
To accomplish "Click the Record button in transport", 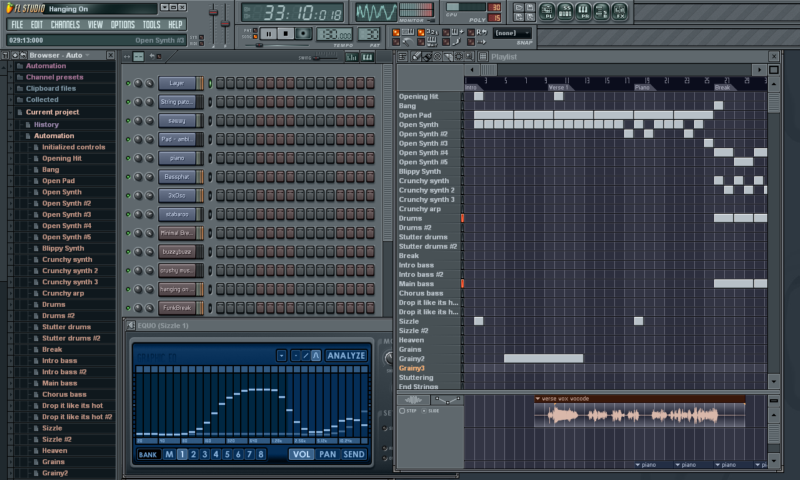I will click(304, 34).
